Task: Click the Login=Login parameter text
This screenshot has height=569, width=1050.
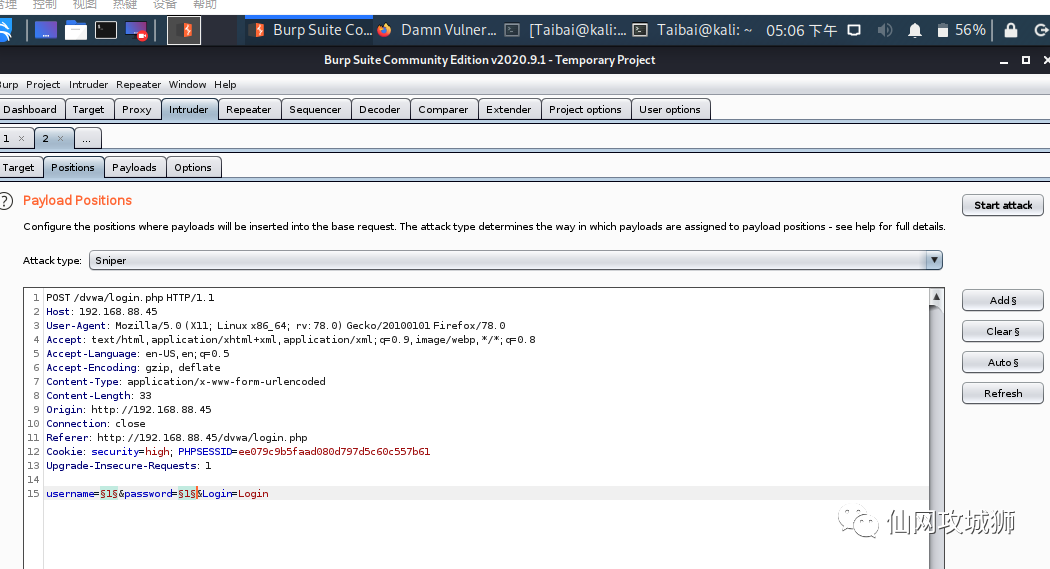Action: [235, 494]
